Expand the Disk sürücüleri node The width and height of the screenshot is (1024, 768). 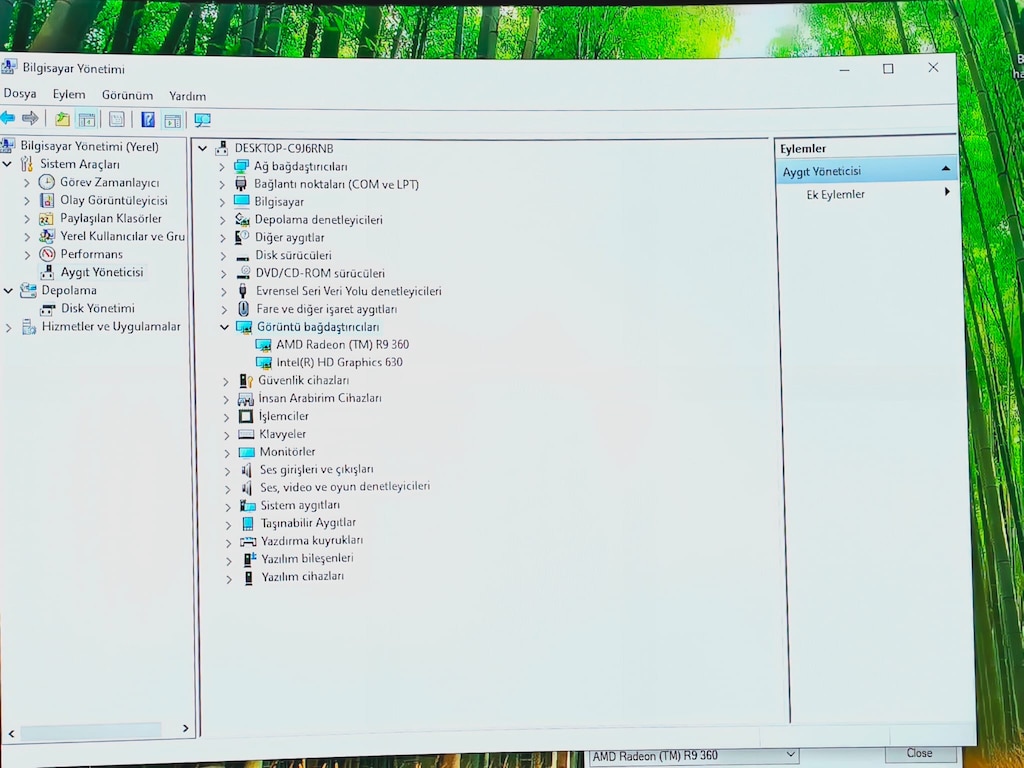223,256
